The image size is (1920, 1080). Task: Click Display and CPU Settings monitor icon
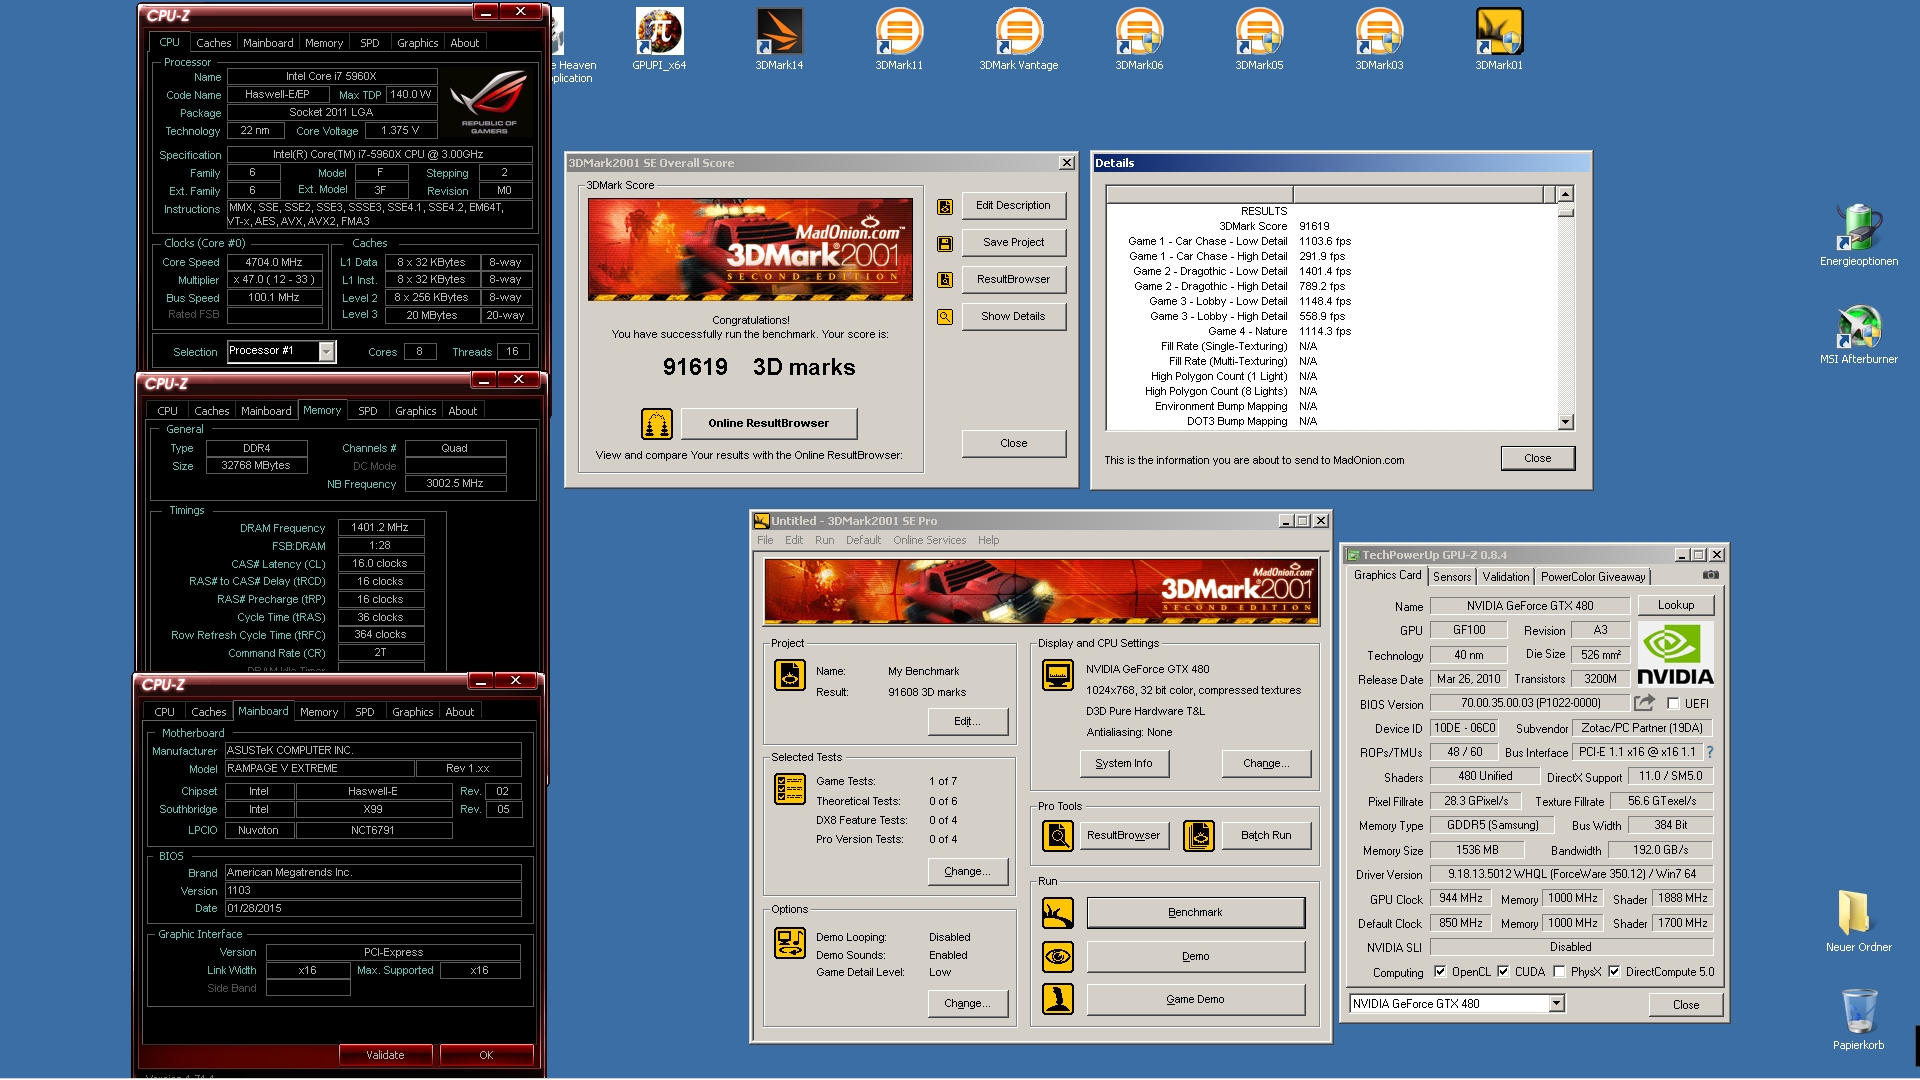pos(1058,675)
